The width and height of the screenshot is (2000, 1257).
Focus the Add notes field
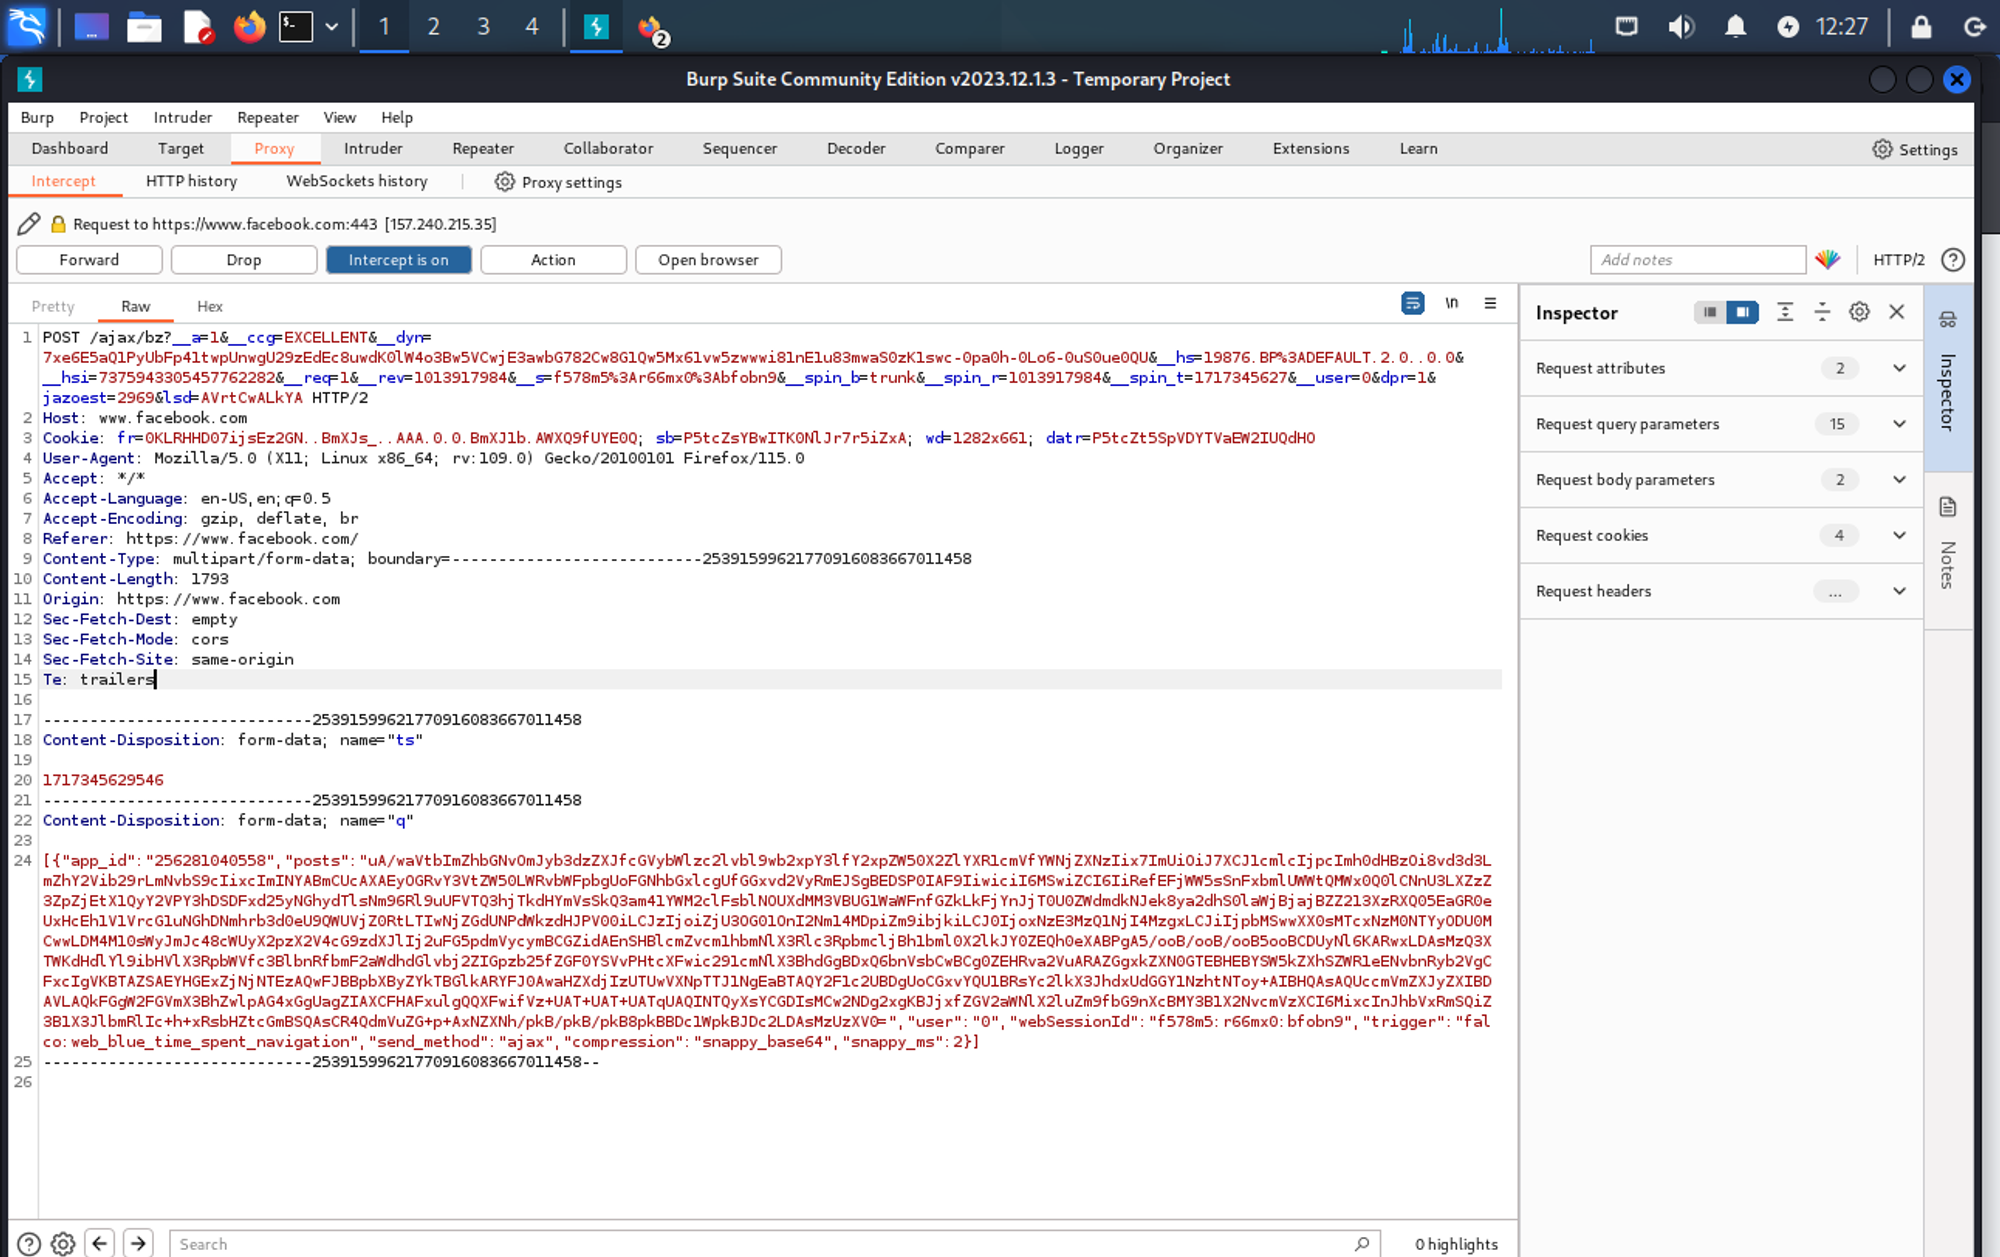coord(1697,260)
